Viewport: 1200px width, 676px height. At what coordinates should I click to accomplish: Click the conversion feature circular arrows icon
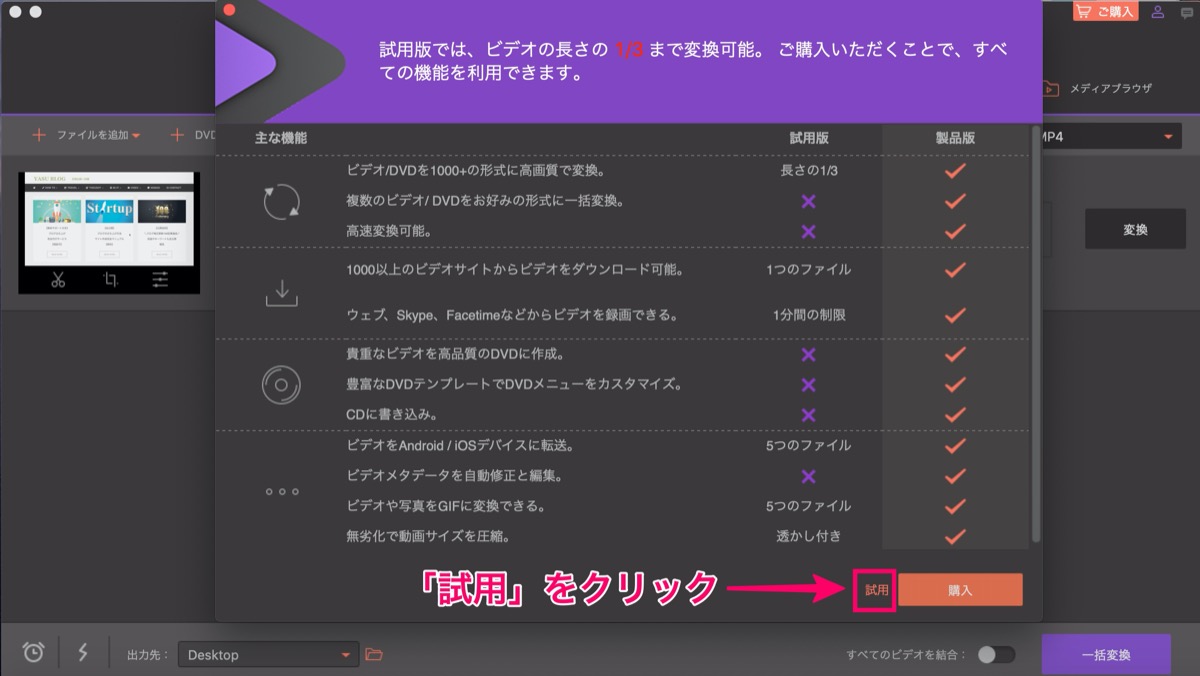click(281, 201)
